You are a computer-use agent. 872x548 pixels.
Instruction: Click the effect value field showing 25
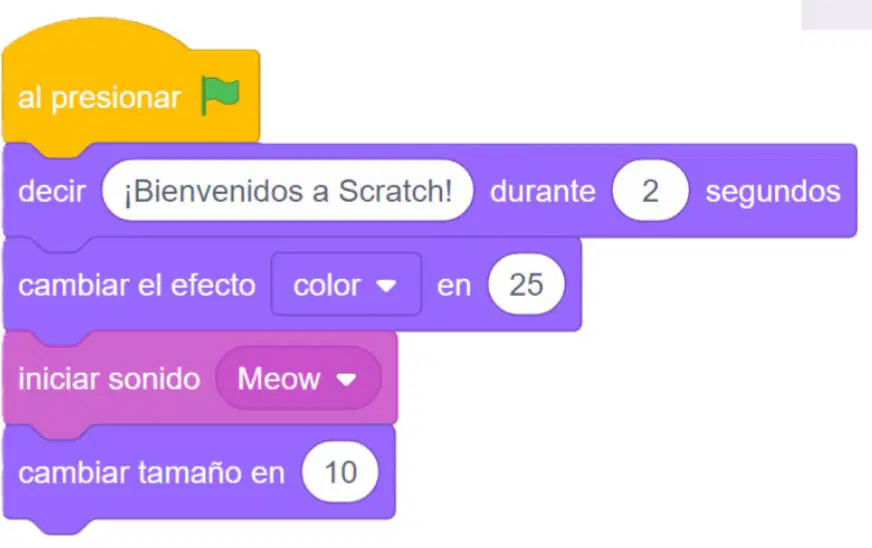point(526,284)
